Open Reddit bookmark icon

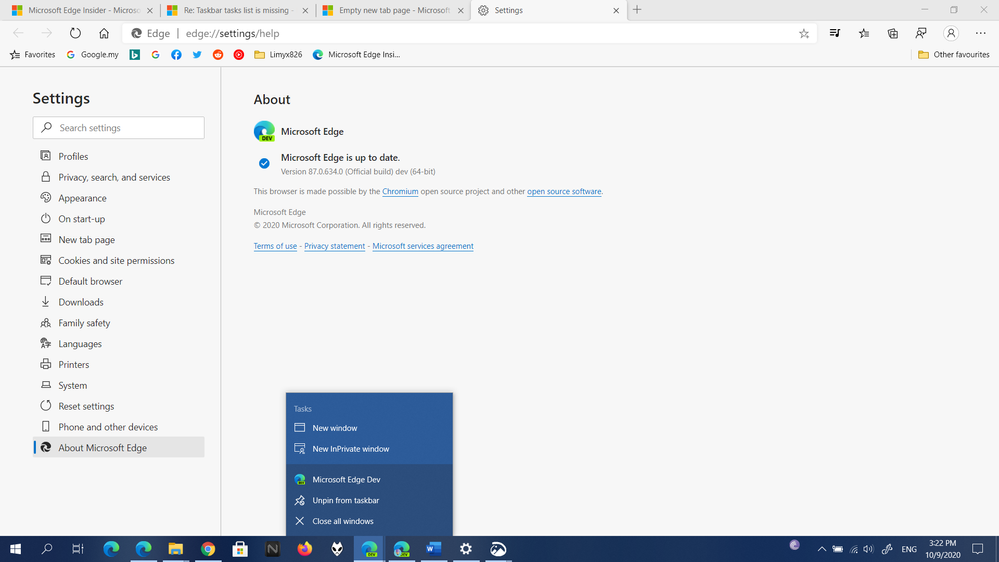click(218, 55)
